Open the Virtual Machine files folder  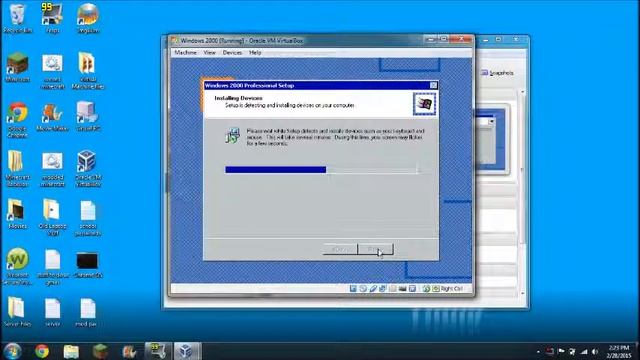(x=87, y=71)
